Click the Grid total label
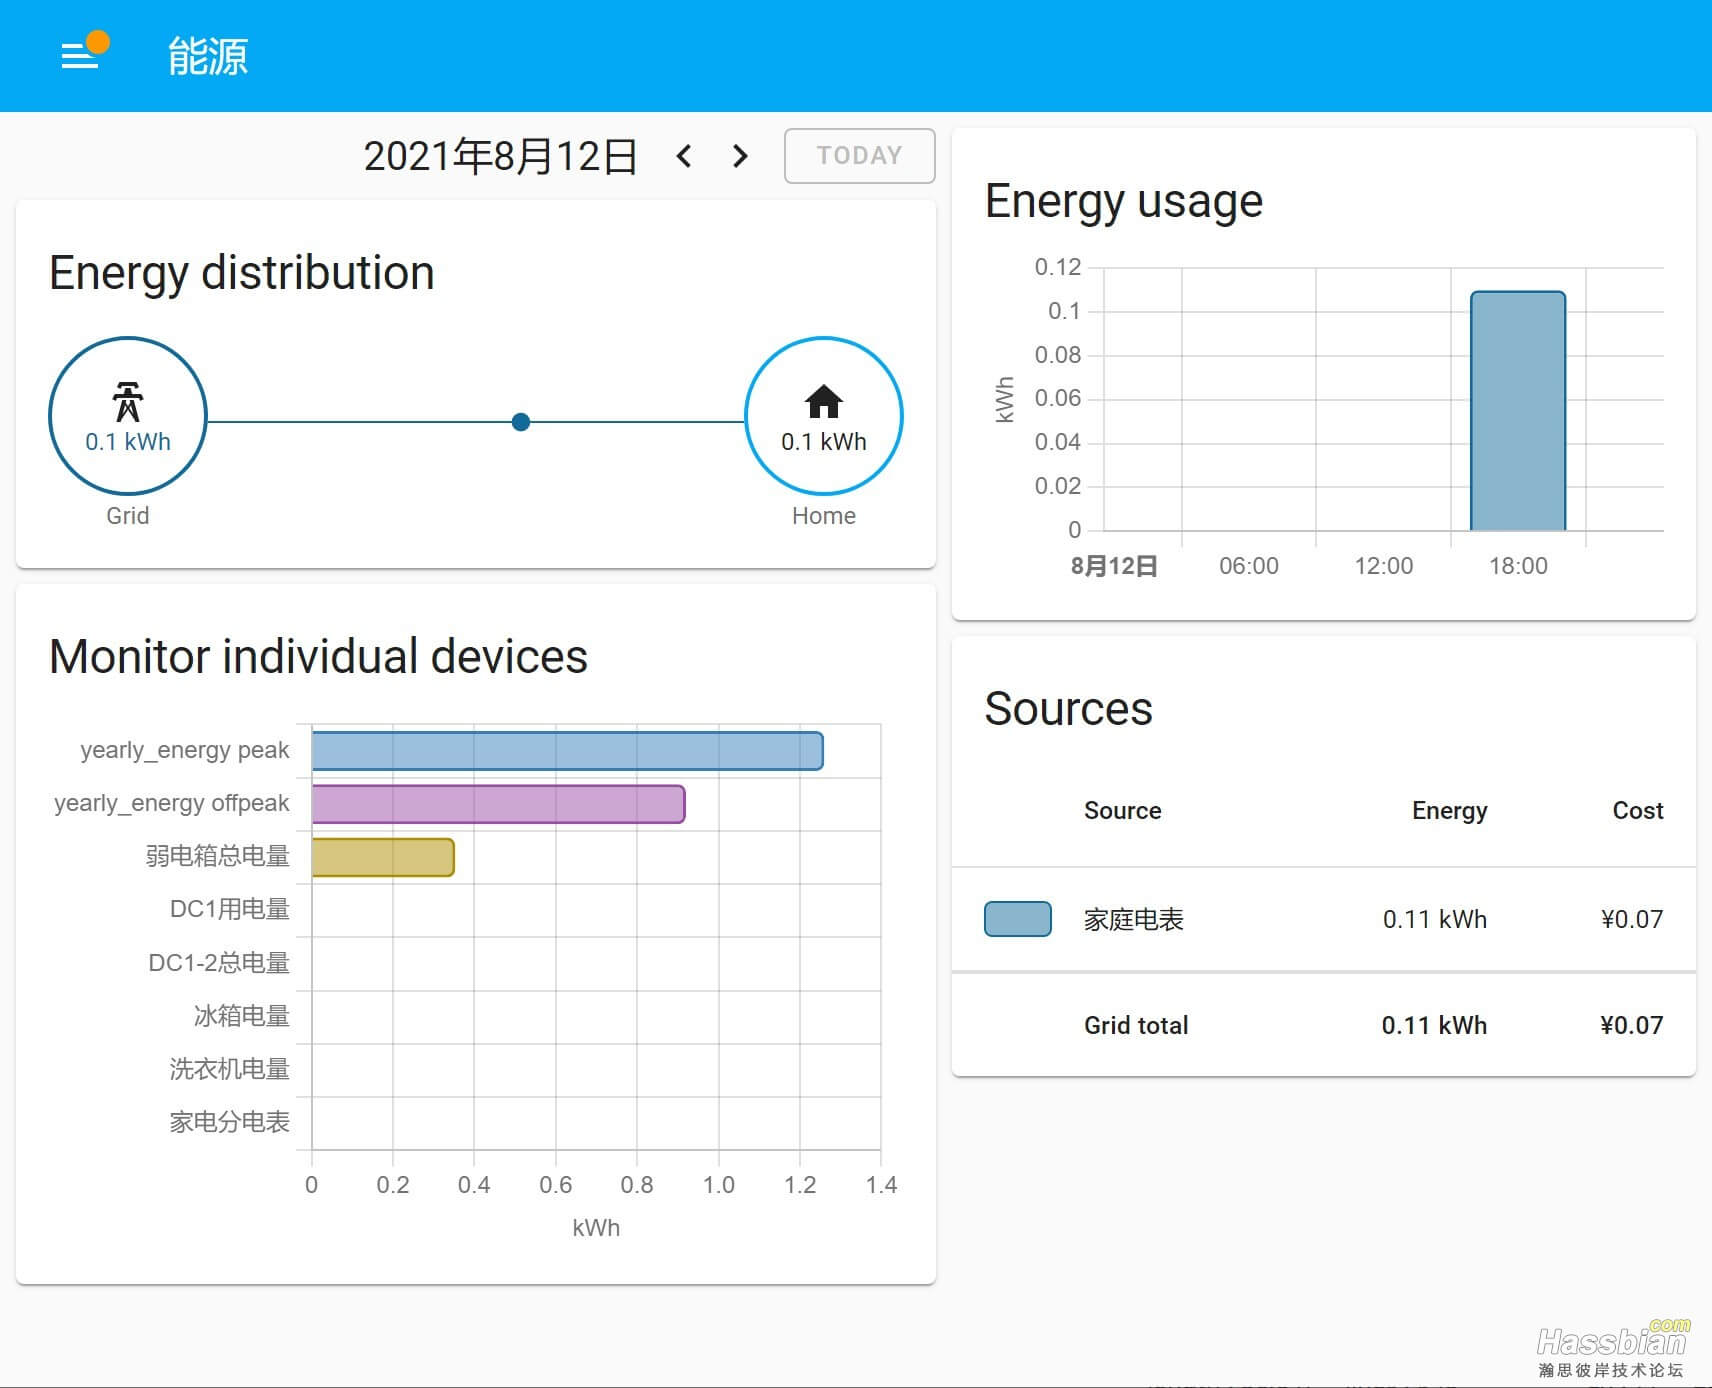The image size is (1712, 1388). coord(1136,1025)
